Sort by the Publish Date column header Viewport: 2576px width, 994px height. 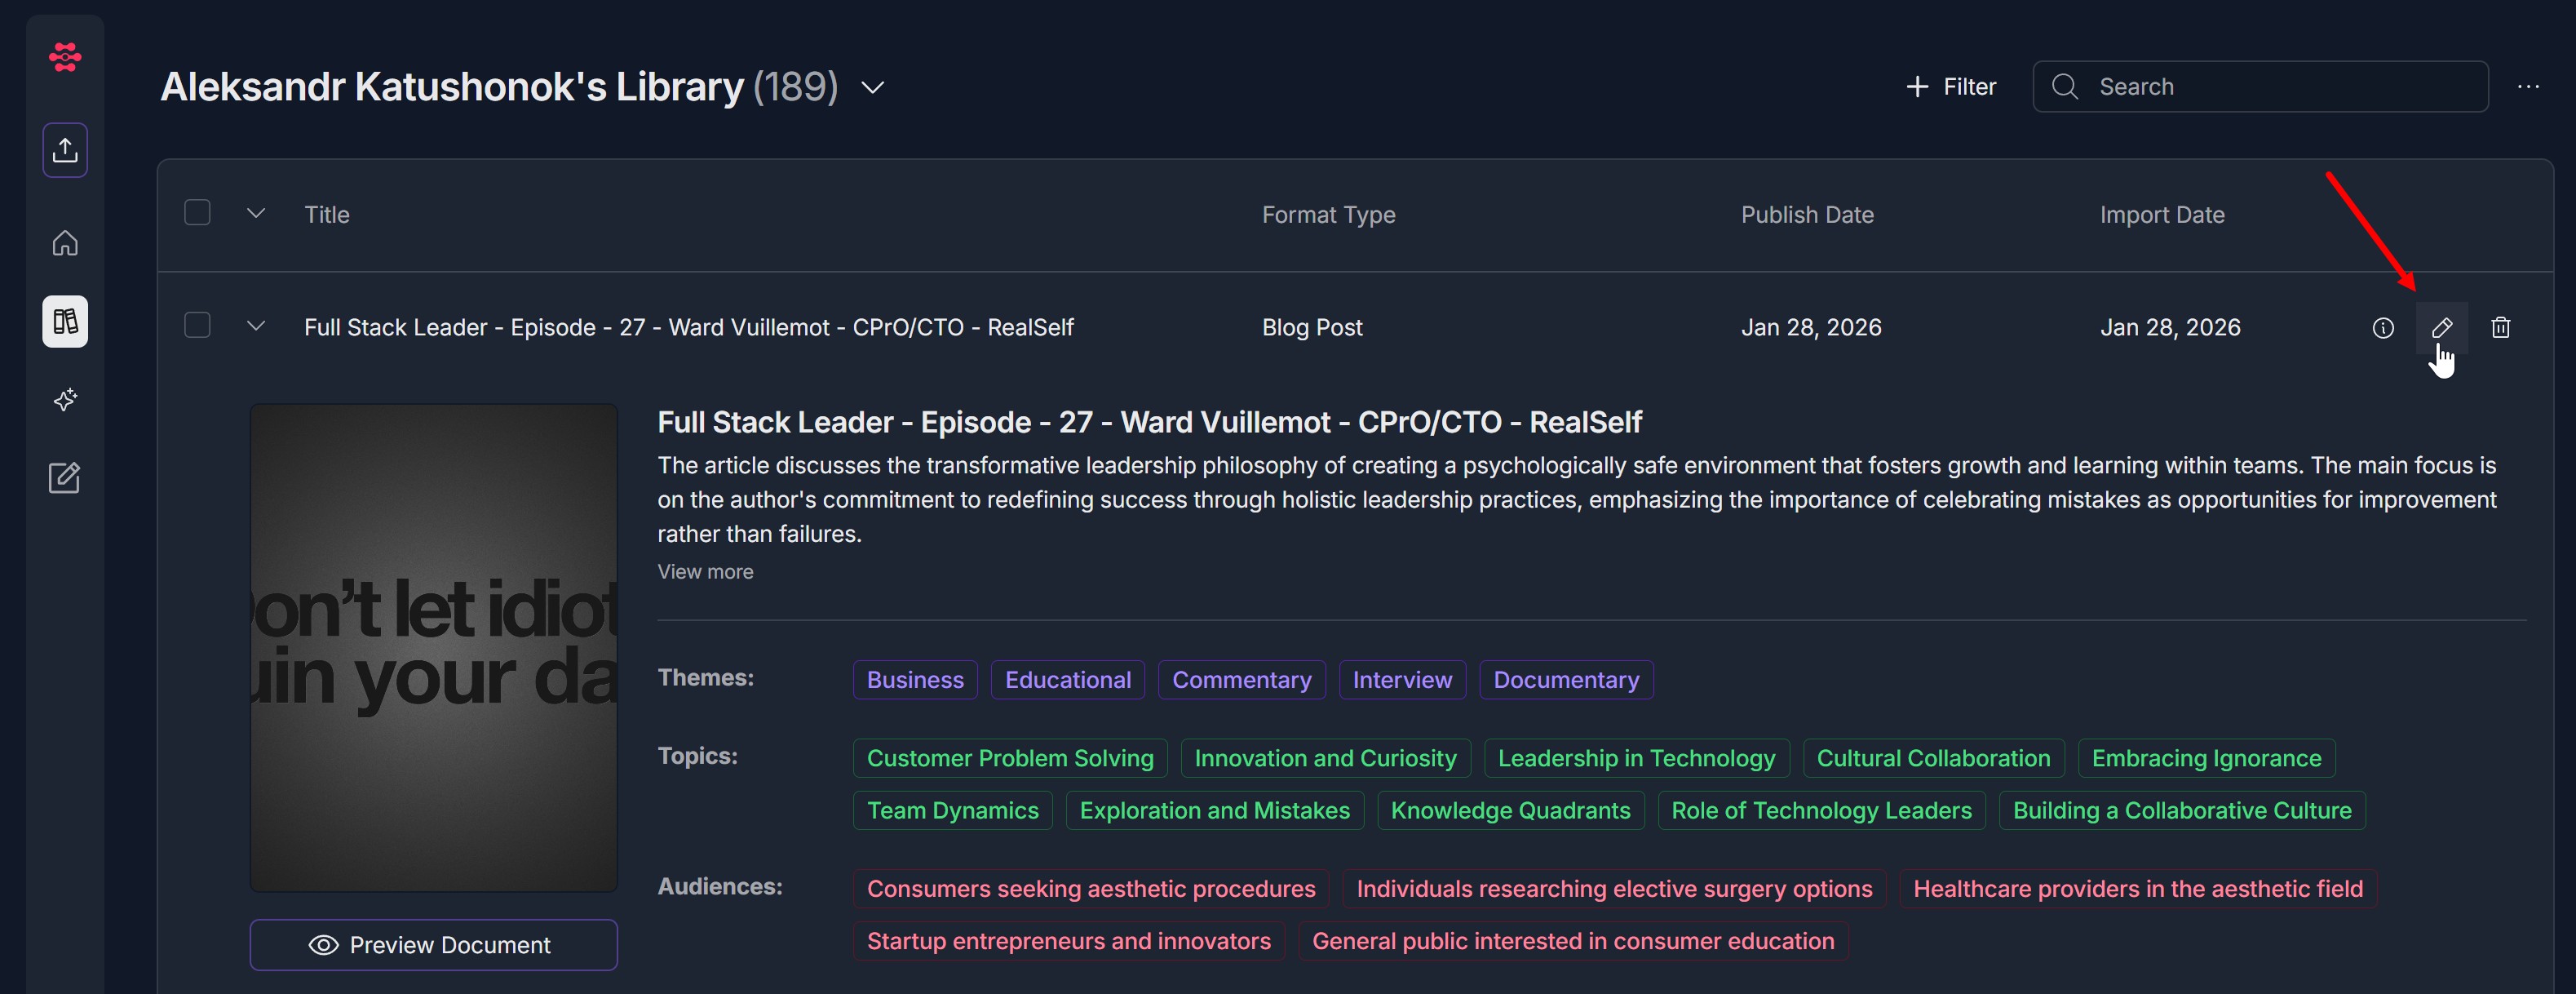click(x=1806, y=215)
